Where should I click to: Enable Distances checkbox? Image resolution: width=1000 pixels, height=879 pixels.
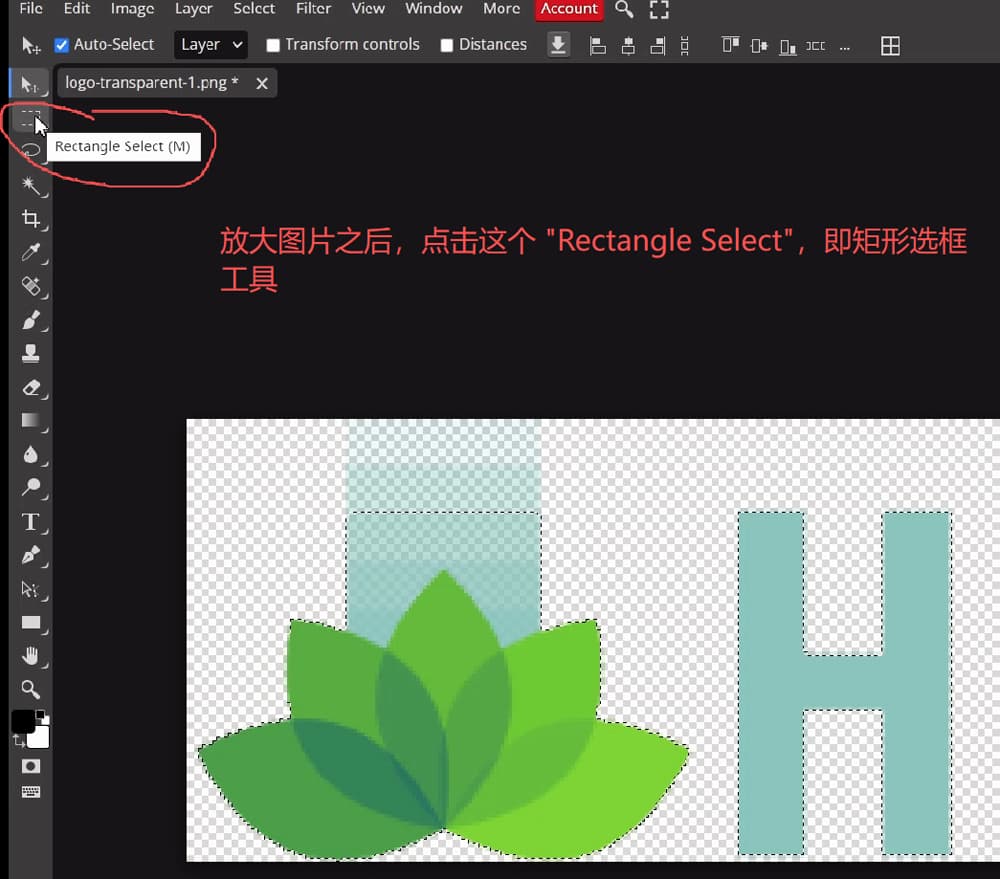tap(447, 45)
